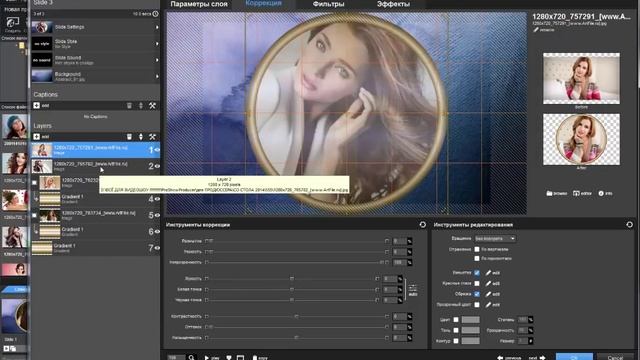Hide Gradient 1 layer 7 eye icon
Image resolution: width=640 pixels, height=360 pixels.
point(157,248)
